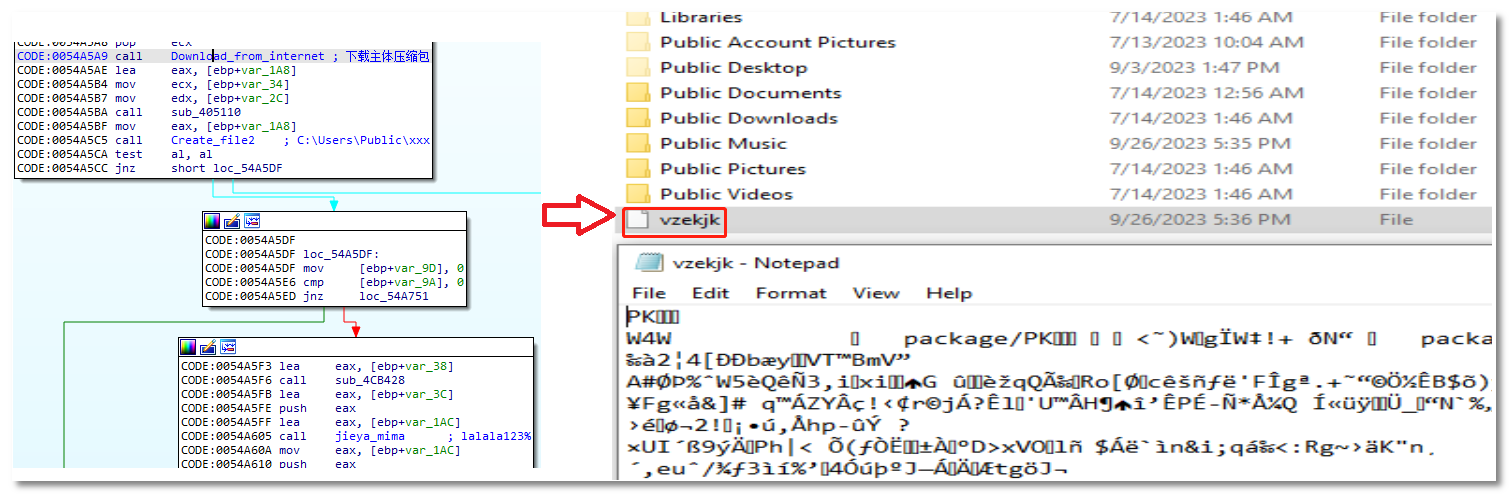Open the View menu in Notepad
The height and width of the screenshot is (494, 1509).
pyautogui.click(x=875, y=293)
